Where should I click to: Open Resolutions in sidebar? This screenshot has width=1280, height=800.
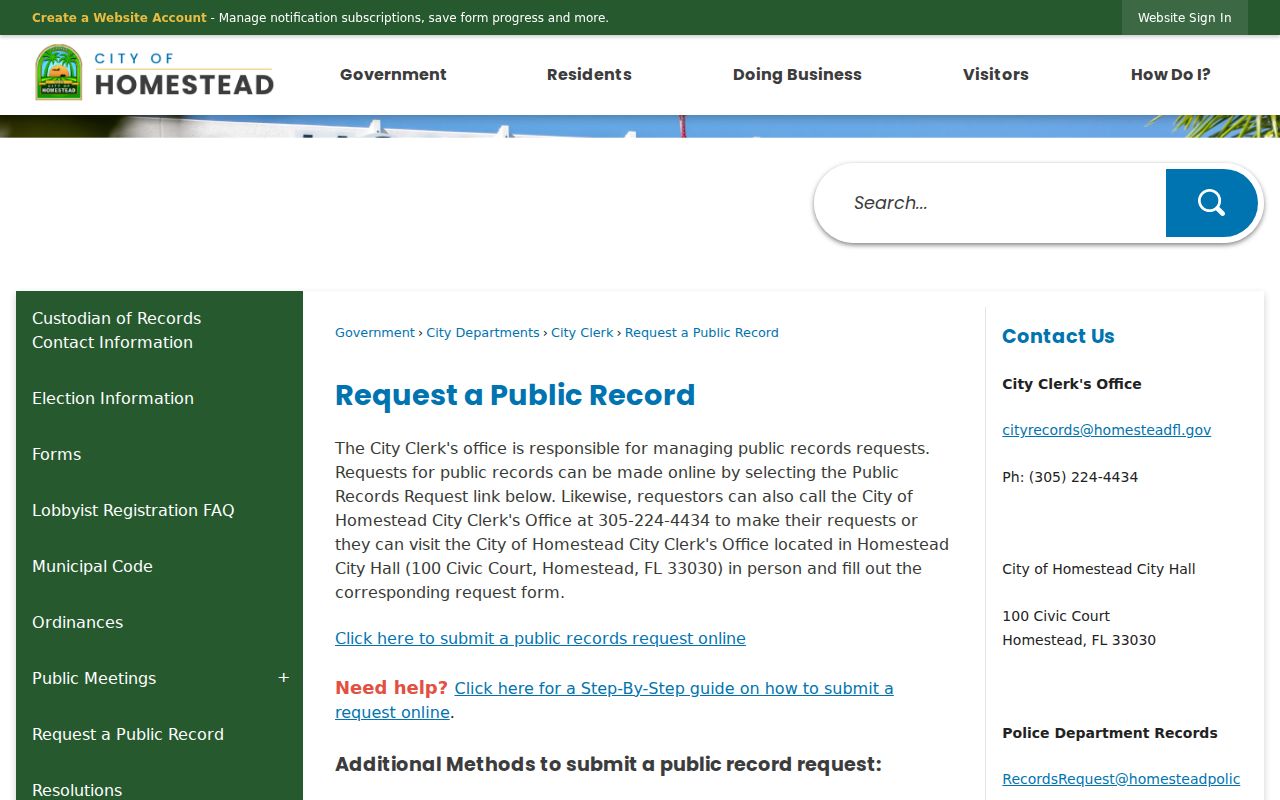tap(159, 788)
